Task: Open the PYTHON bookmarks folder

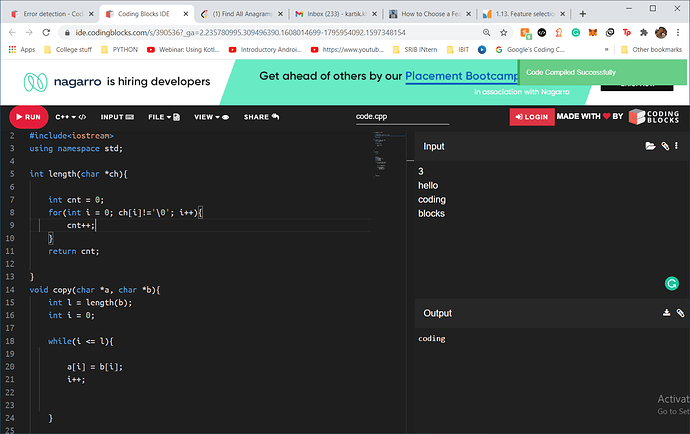Action: pos(117,48)
